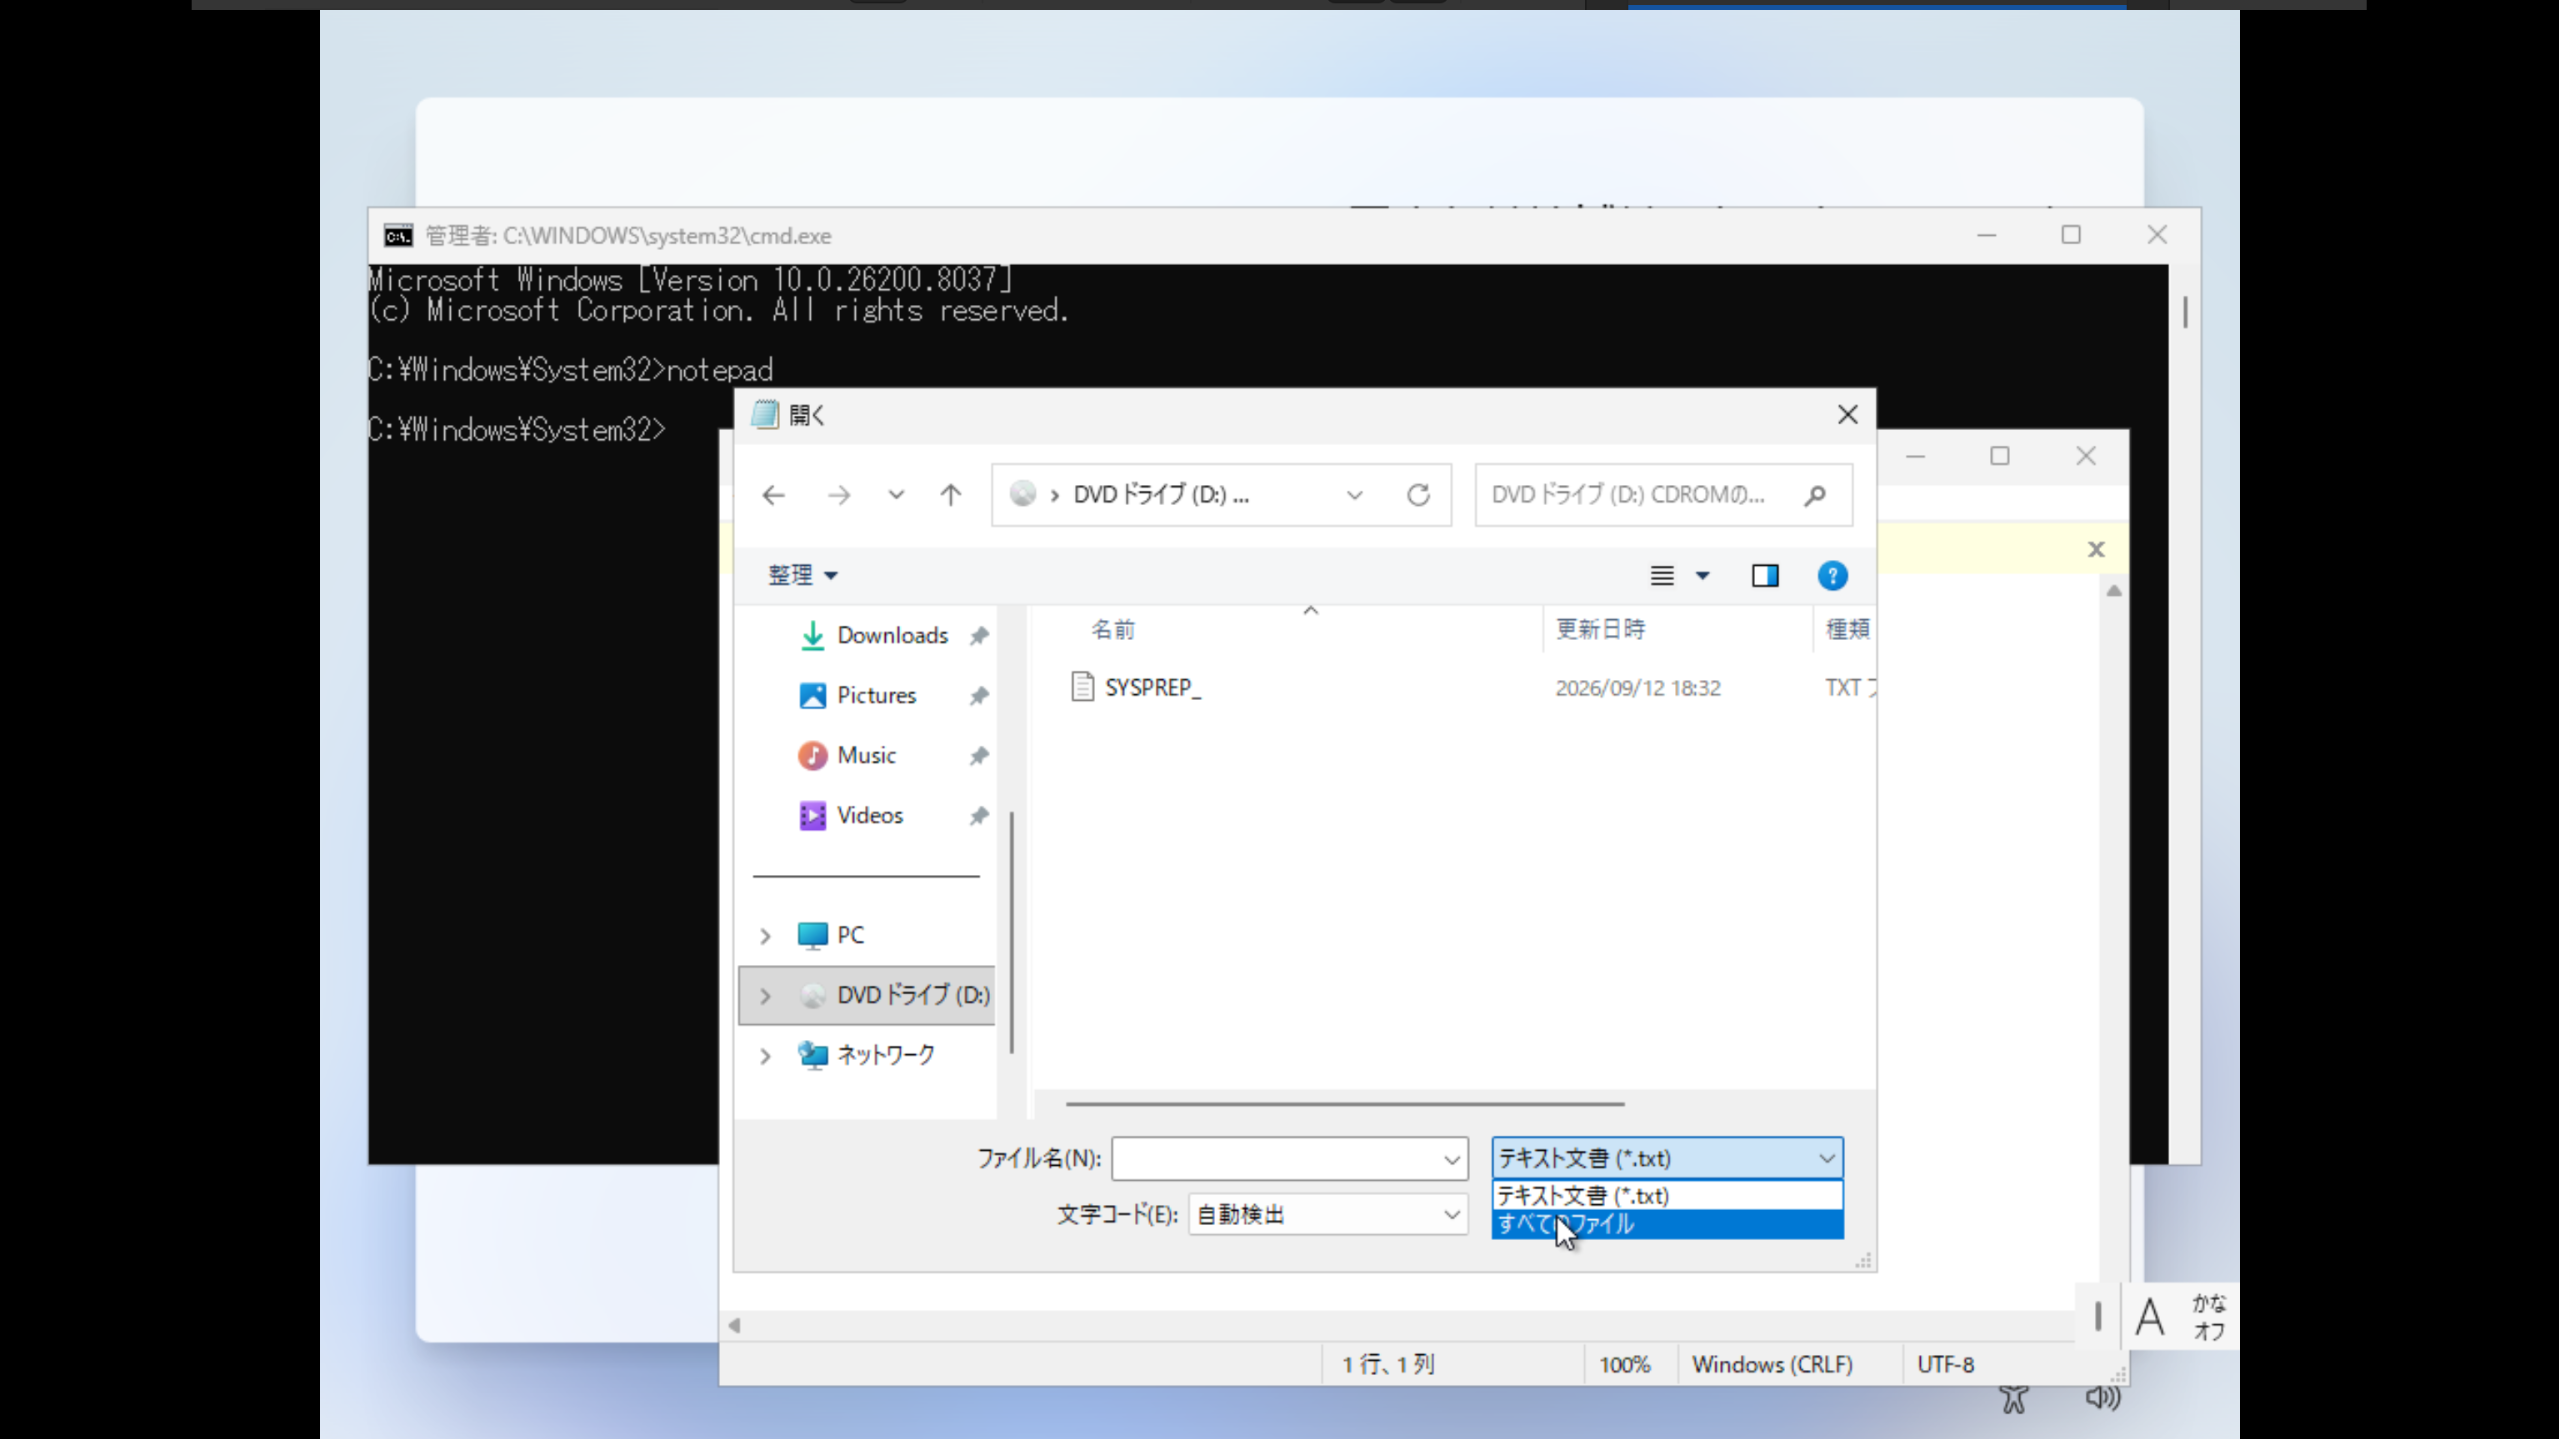Open the file name history dropdown

click(x=1451, y=1159)
